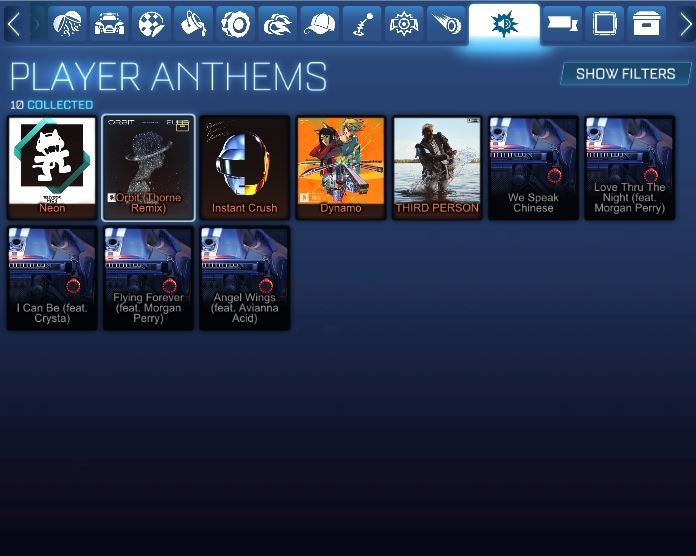Choose the Angel Wings anthem
696x556 pixels.
pos(245,278)
